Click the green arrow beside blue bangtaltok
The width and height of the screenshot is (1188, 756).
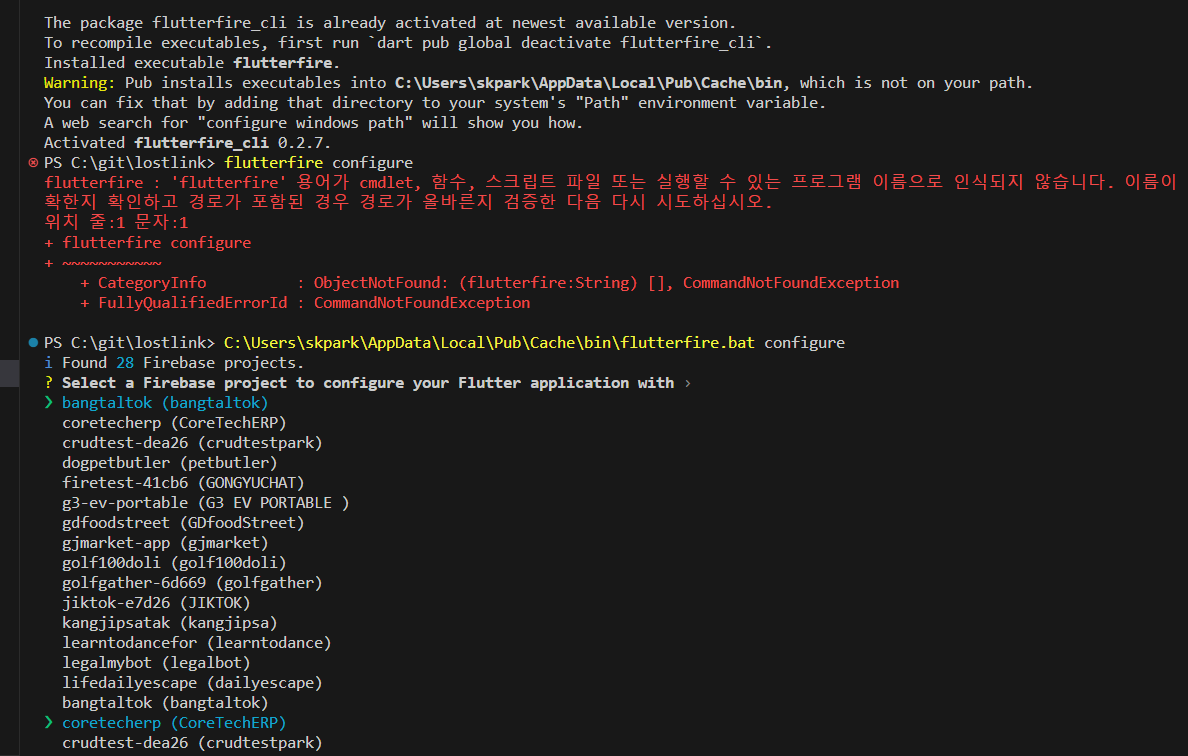[48, 402]
